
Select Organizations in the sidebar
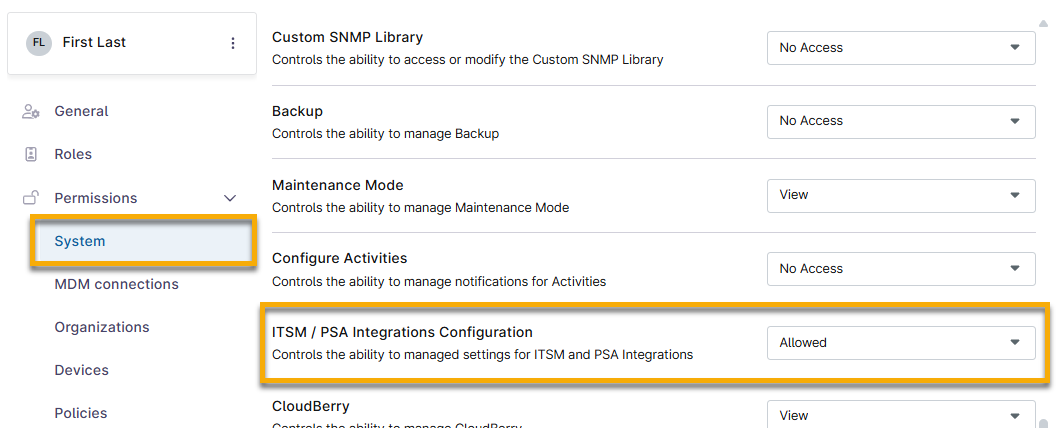102,327
